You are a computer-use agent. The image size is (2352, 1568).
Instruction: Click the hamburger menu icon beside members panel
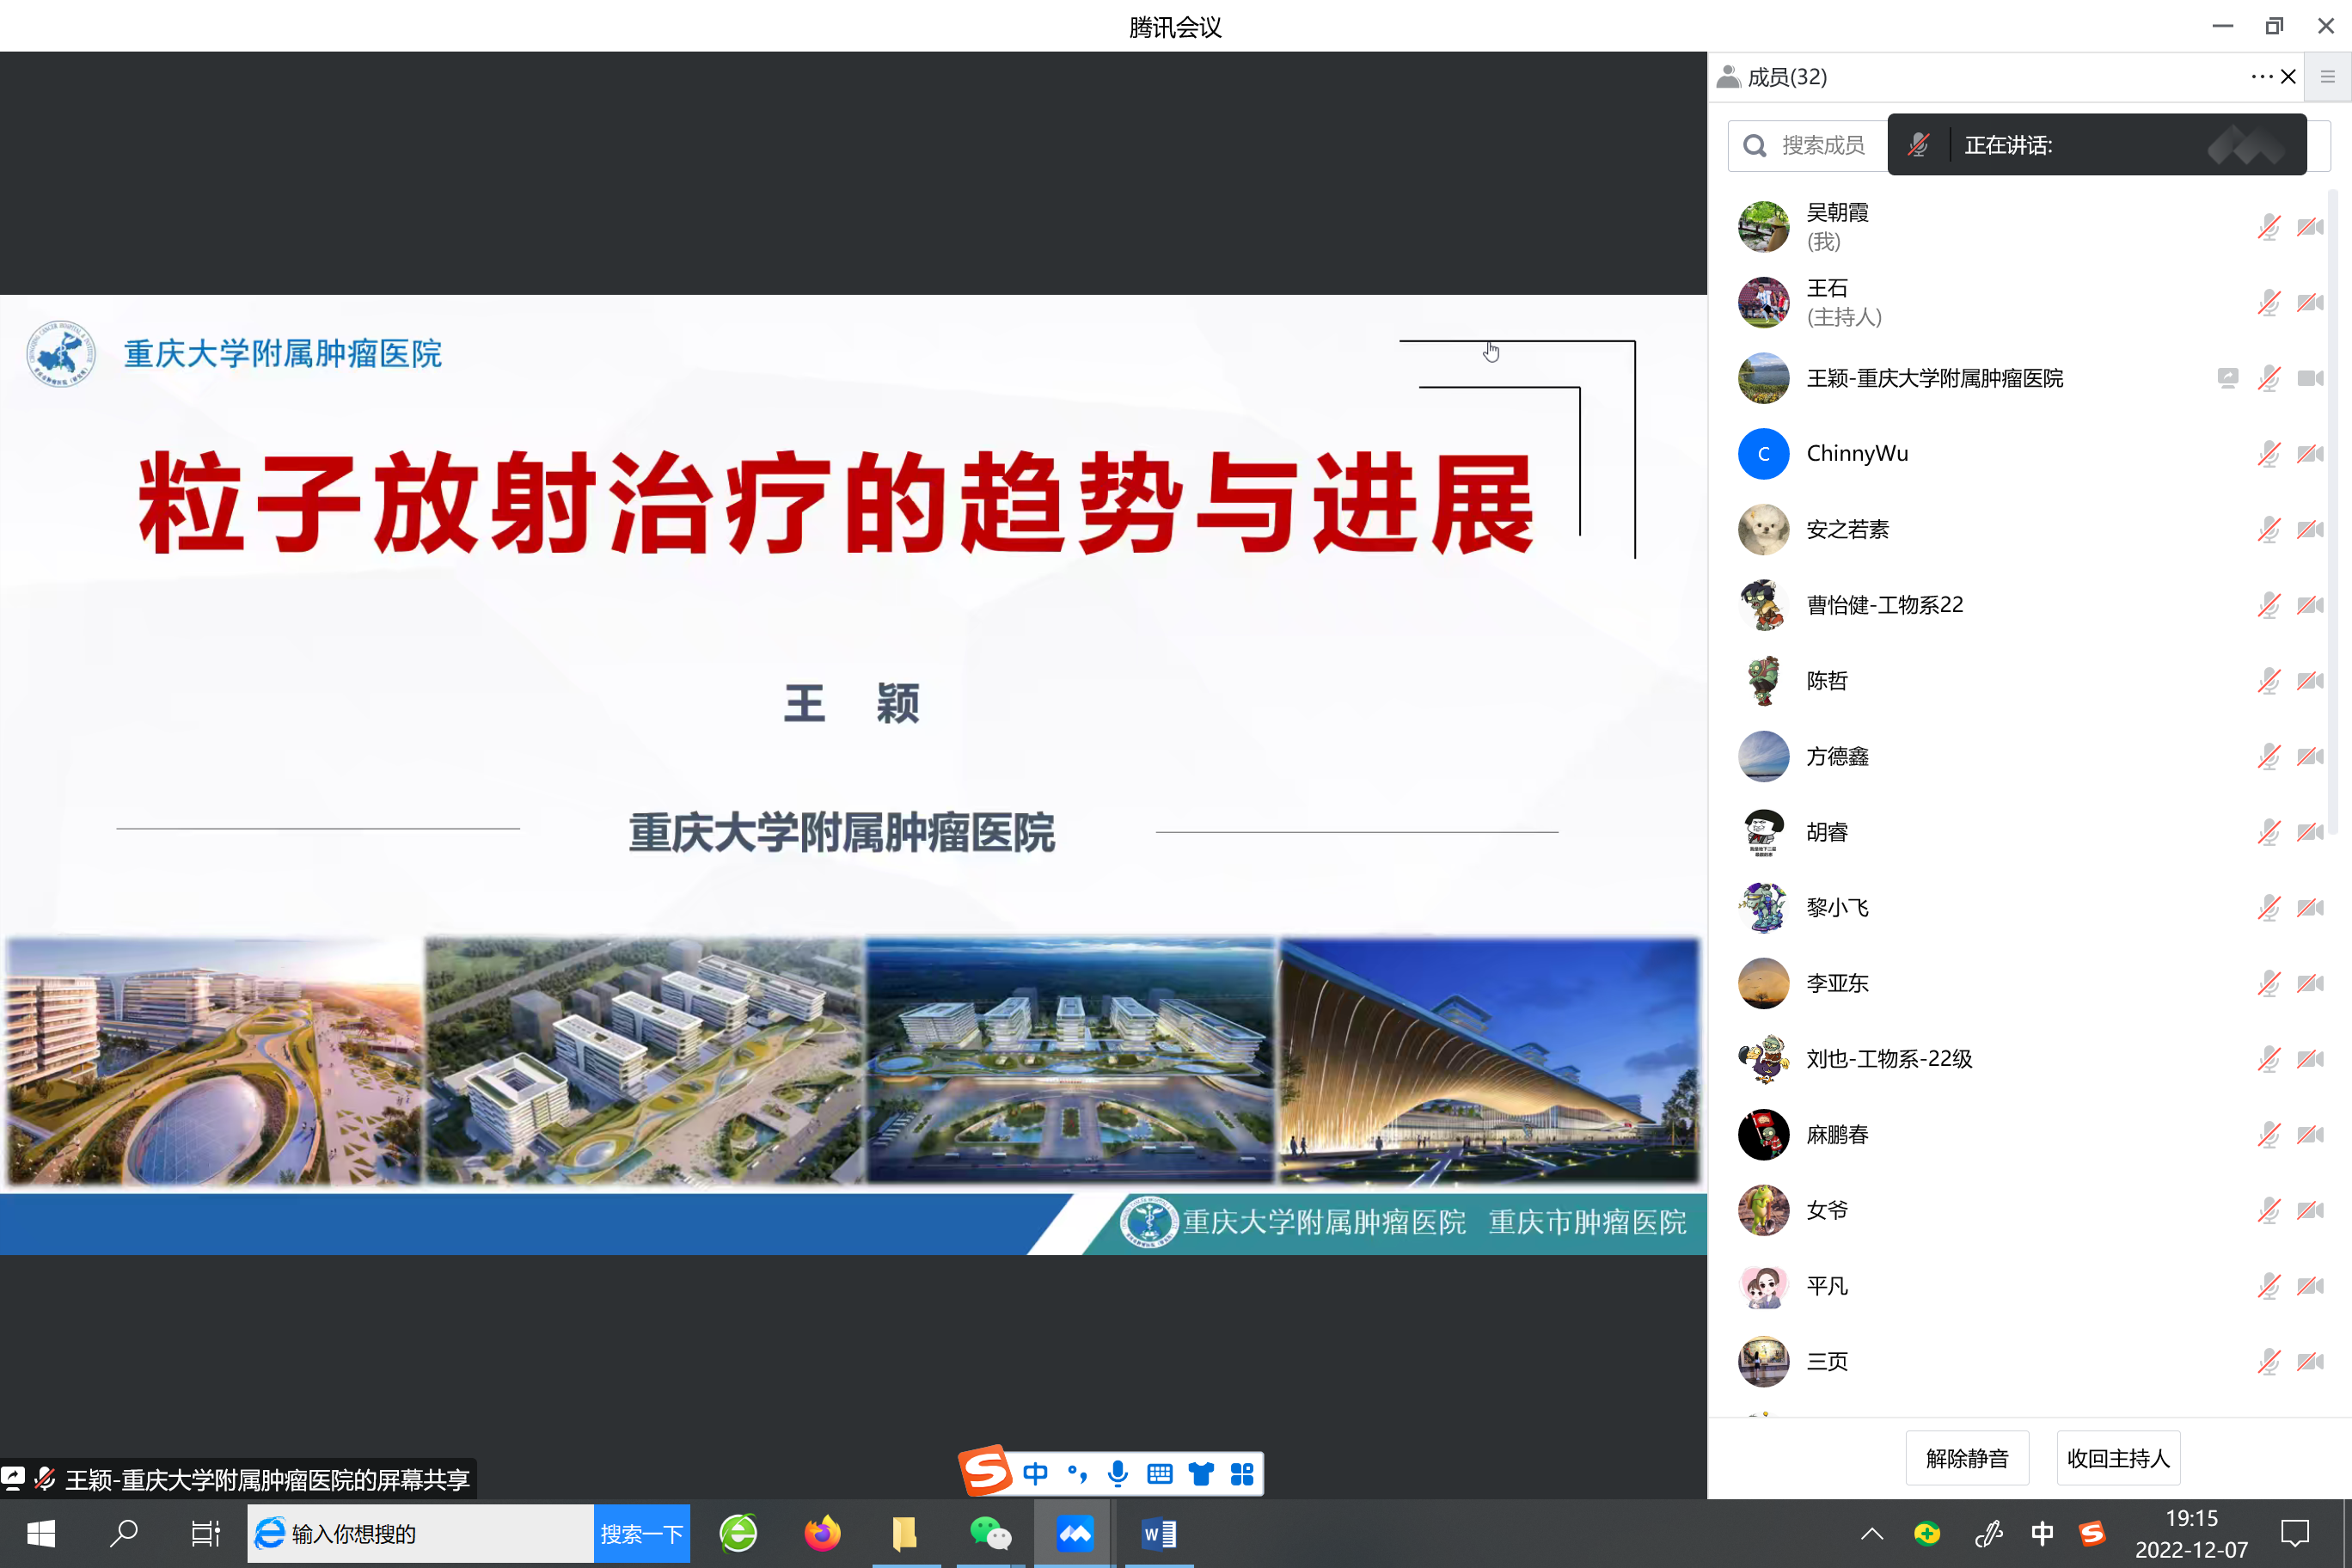tap(2328, 77)
